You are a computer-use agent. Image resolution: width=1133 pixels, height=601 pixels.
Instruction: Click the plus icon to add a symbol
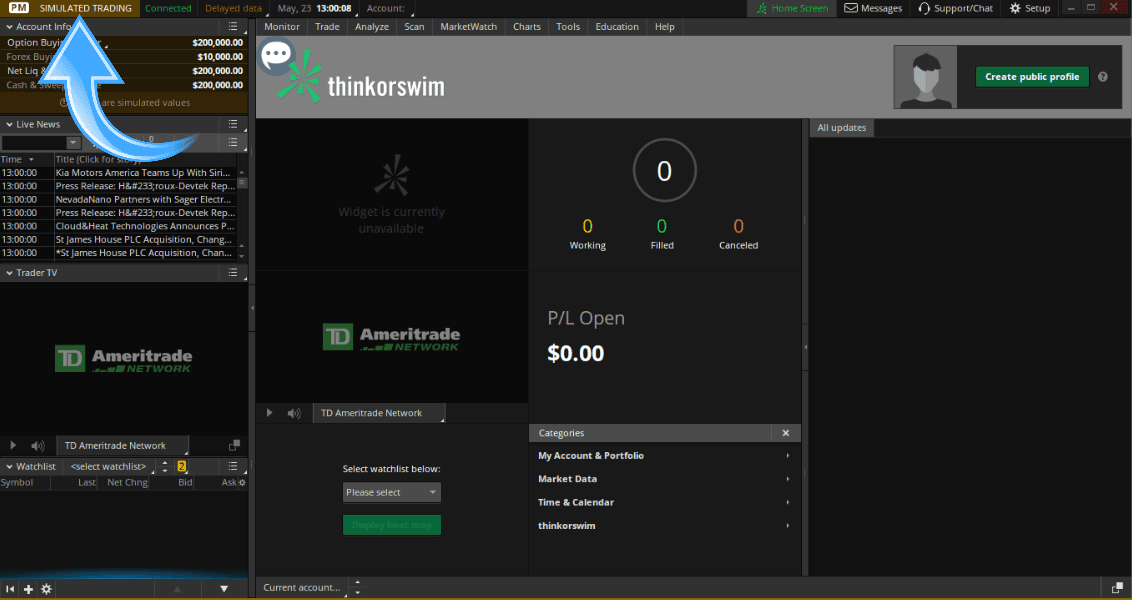pos(28,589)
